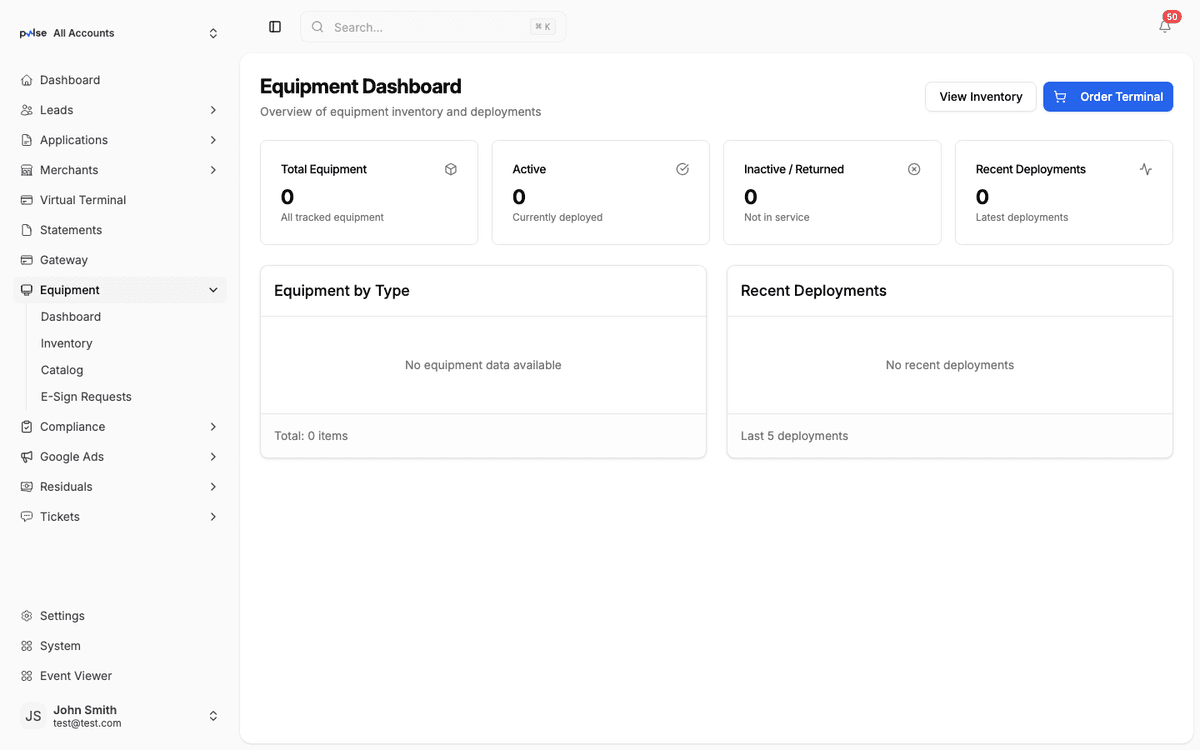
Task: Collapse the Equipment section chevron
Action: (x=212, y=289)
